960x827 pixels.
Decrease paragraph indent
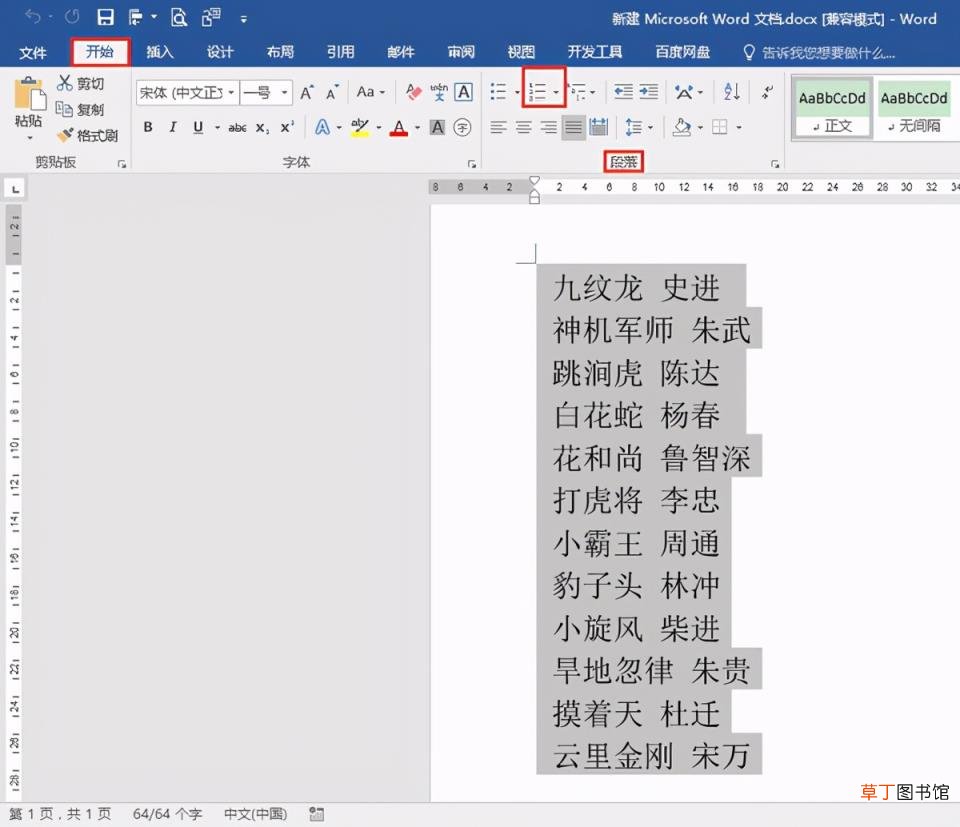click(x=623, y=92)
